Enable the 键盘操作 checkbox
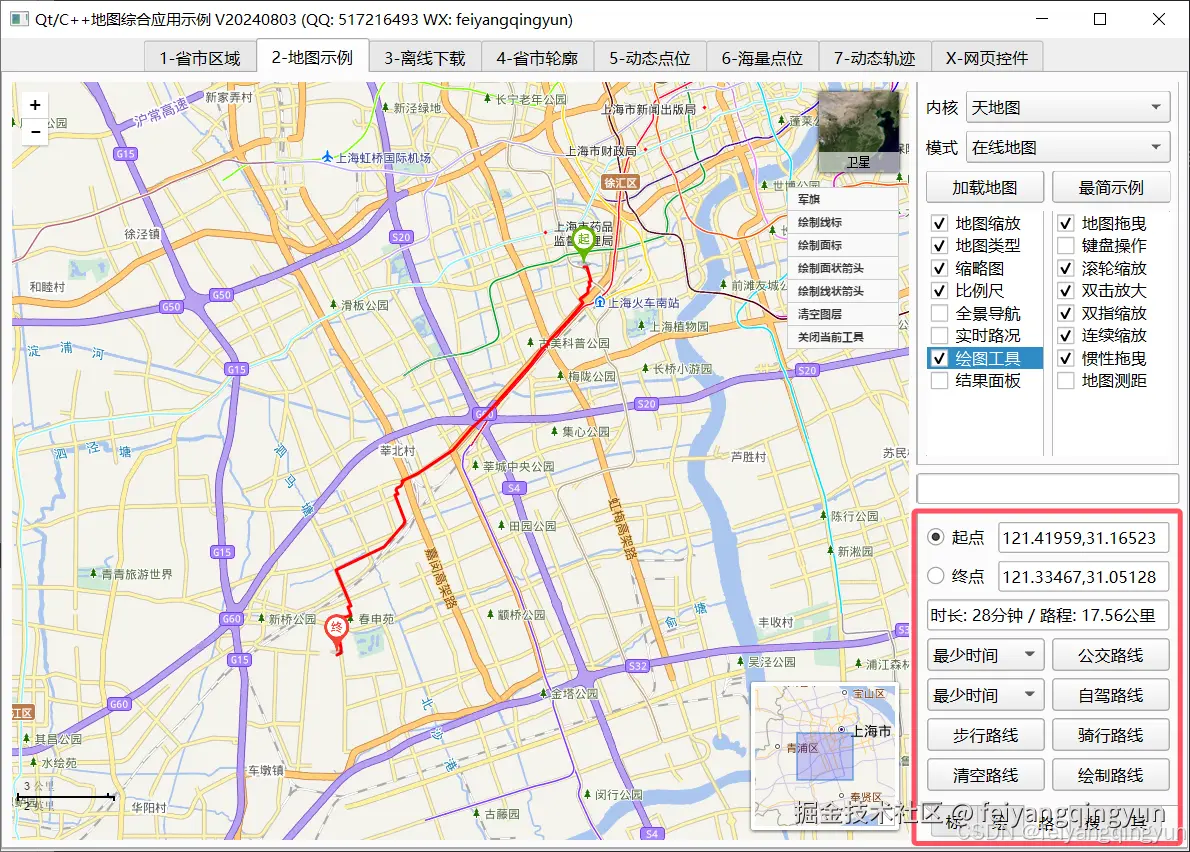 coord(1067,245)
